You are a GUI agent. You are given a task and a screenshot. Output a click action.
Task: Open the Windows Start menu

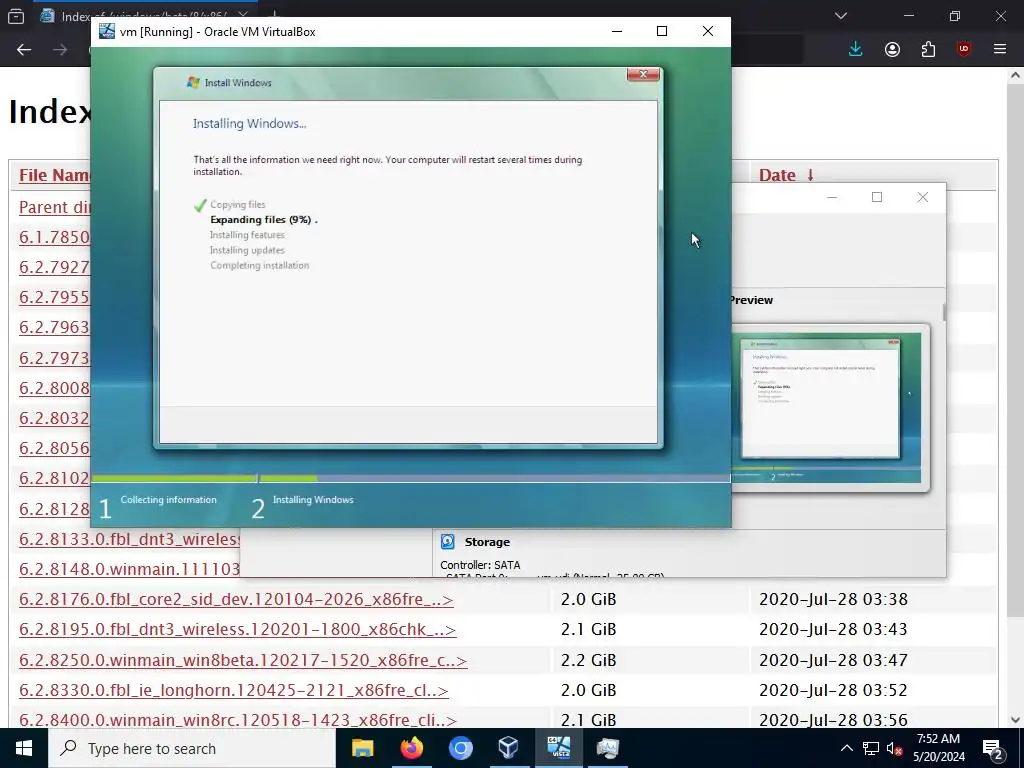(x=24, y=748)
